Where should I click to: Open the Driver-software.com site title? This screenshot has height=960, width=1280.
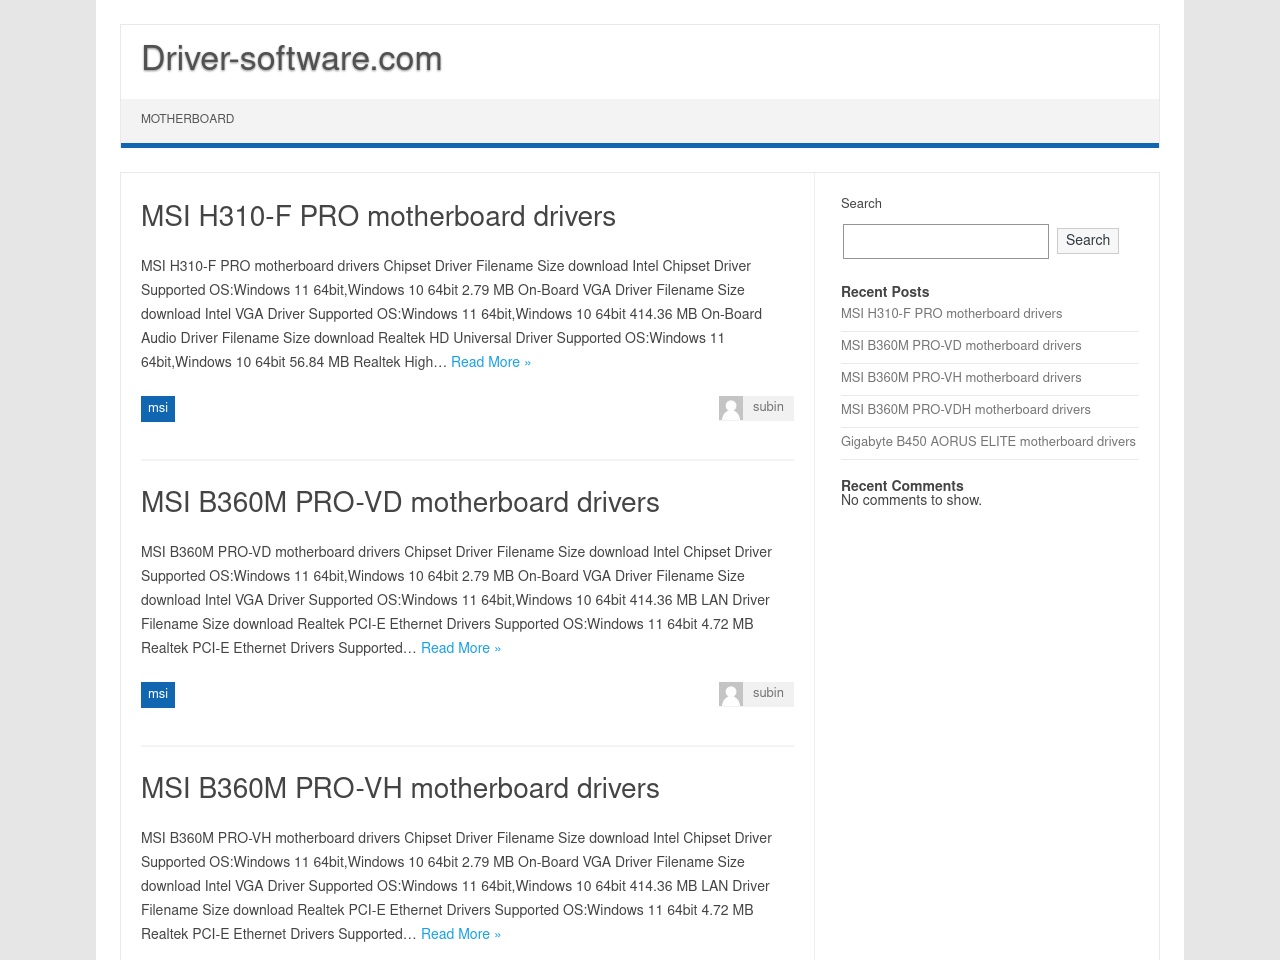point(291,59)
